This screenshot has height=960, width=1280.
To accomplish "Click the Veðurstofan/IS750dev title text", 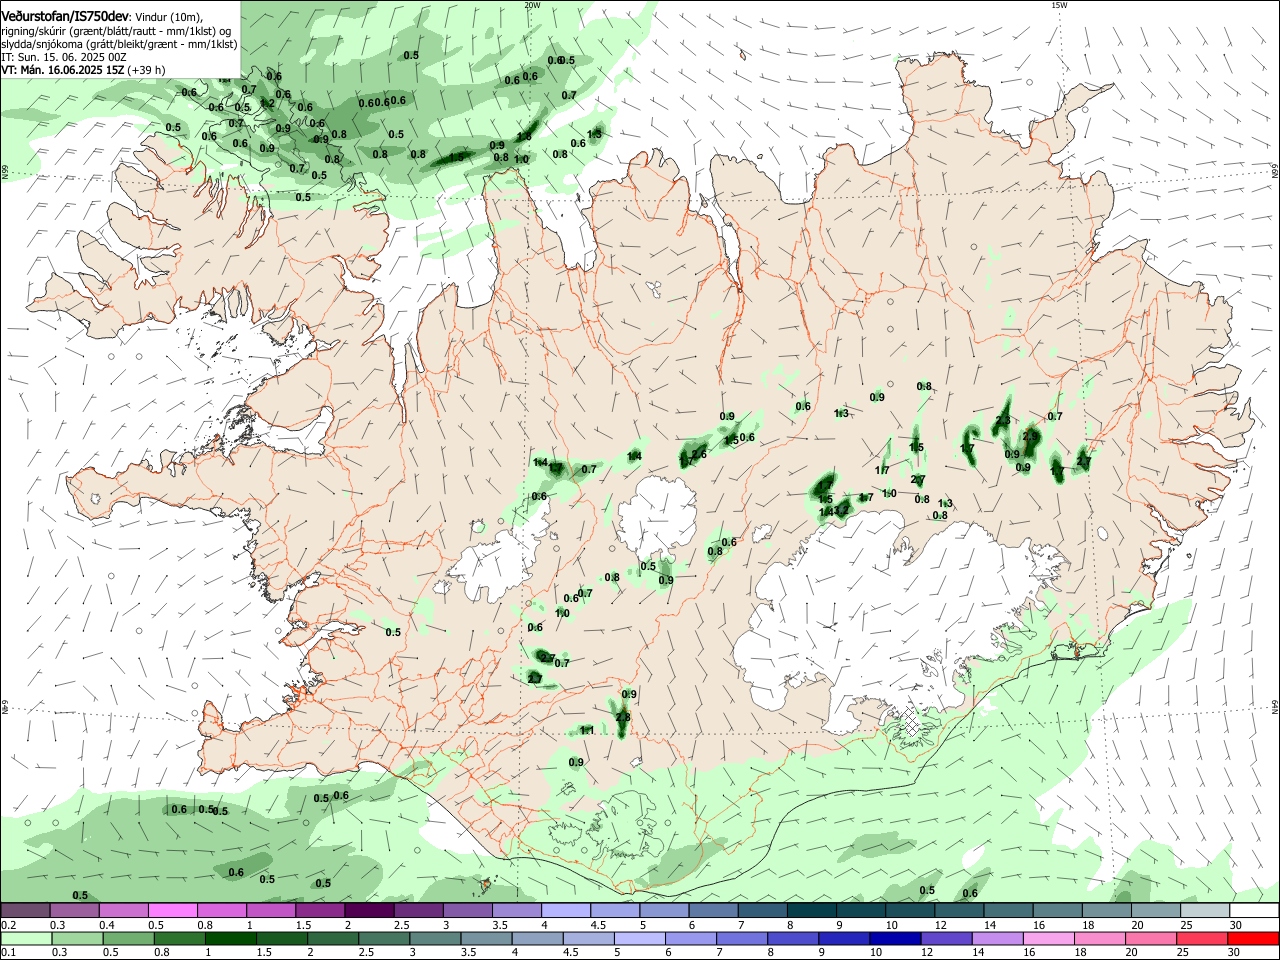I will point(65,16).
